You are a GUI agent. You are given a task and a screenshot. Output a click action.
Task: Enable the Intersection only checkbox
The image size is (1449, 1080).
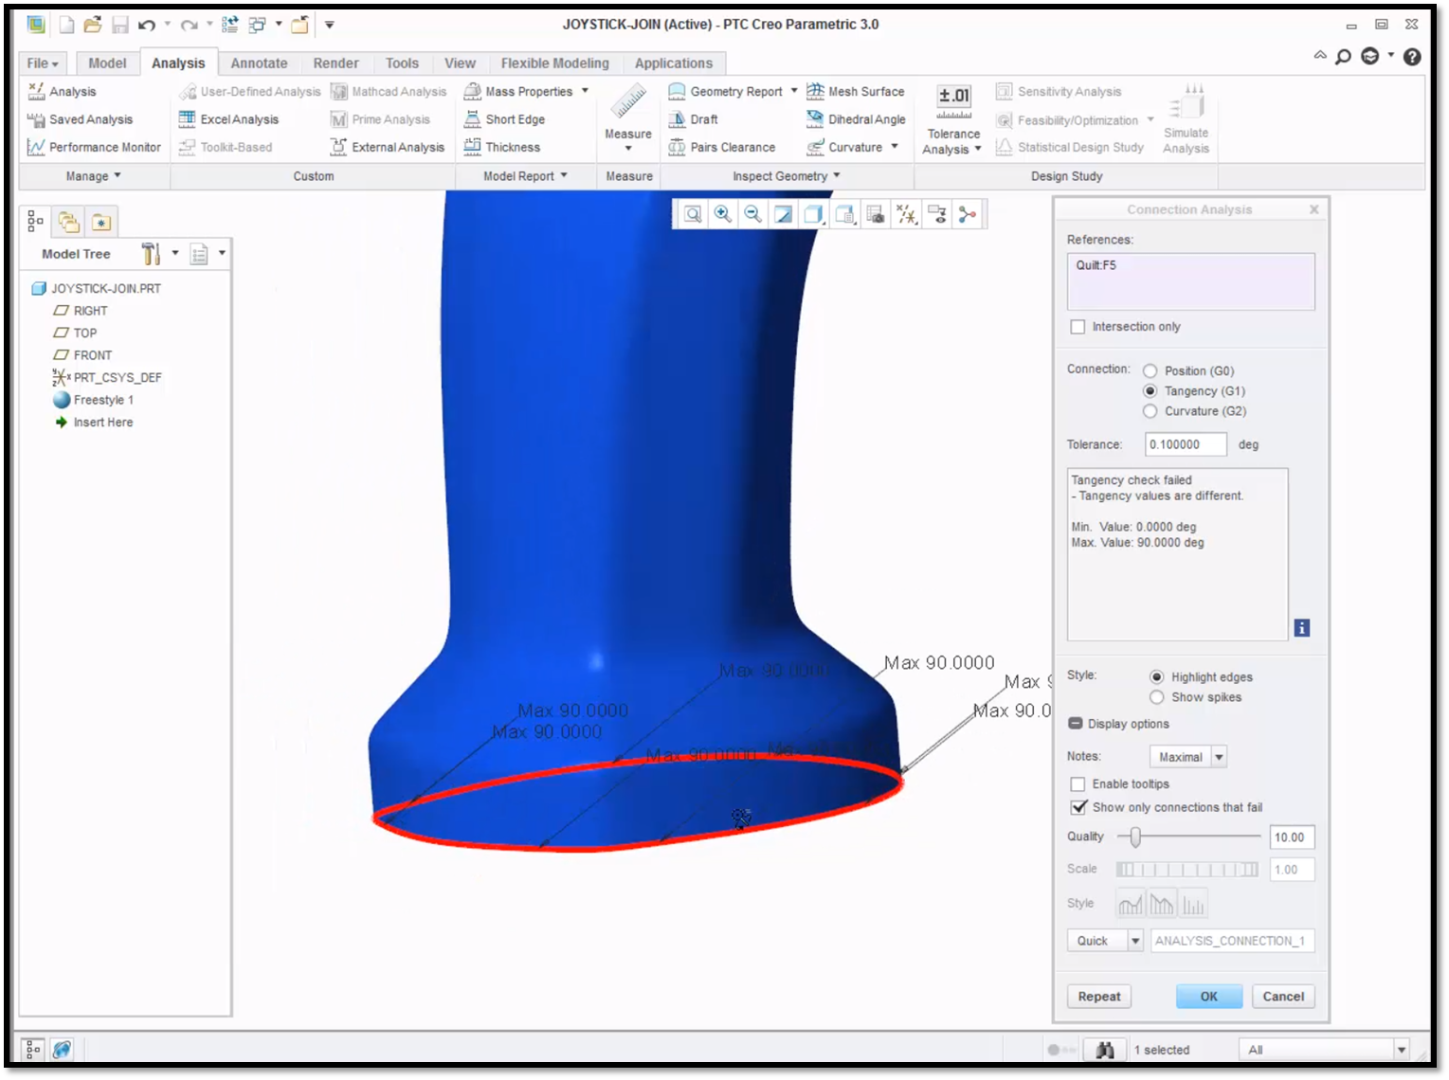pyautogui.click(x=1077, y=327)
